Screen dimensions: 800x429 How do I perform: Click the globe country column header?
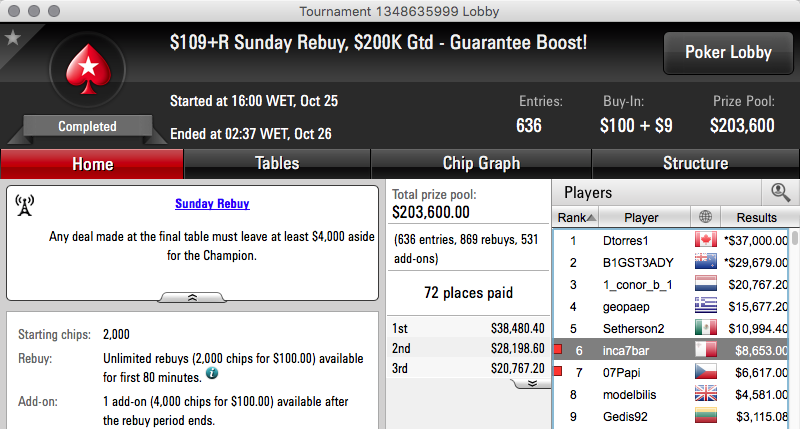tap(705, 217)
